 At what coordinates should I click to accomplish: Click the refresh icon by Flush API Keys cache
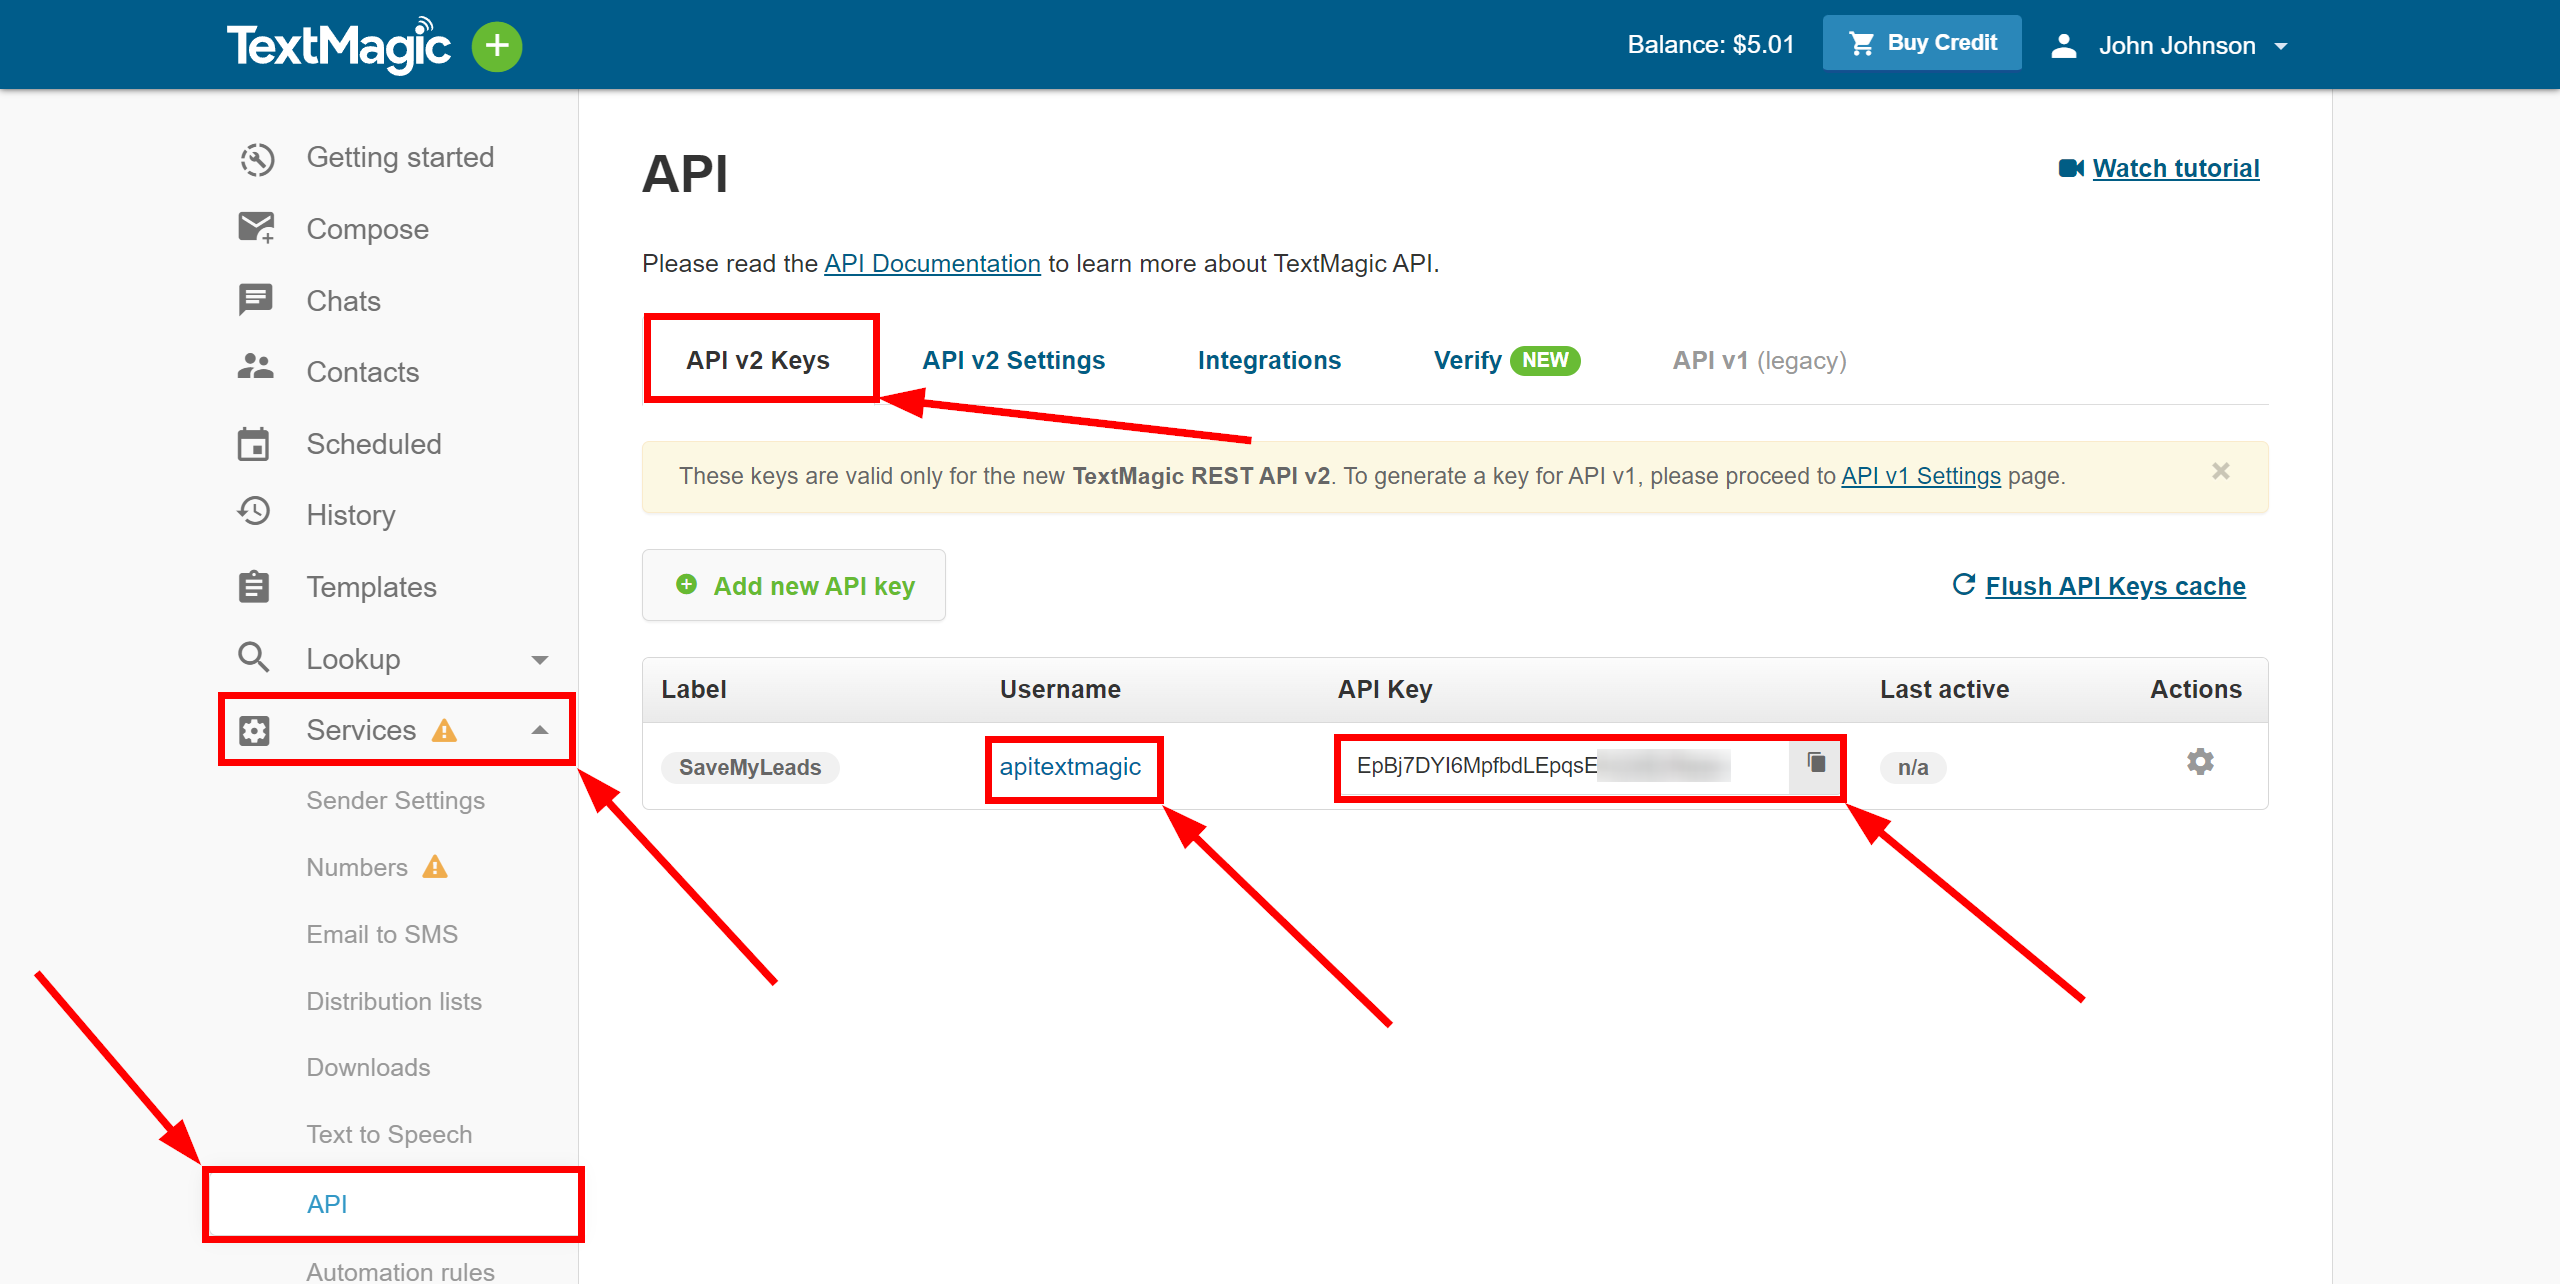[x=1964, y=584]
